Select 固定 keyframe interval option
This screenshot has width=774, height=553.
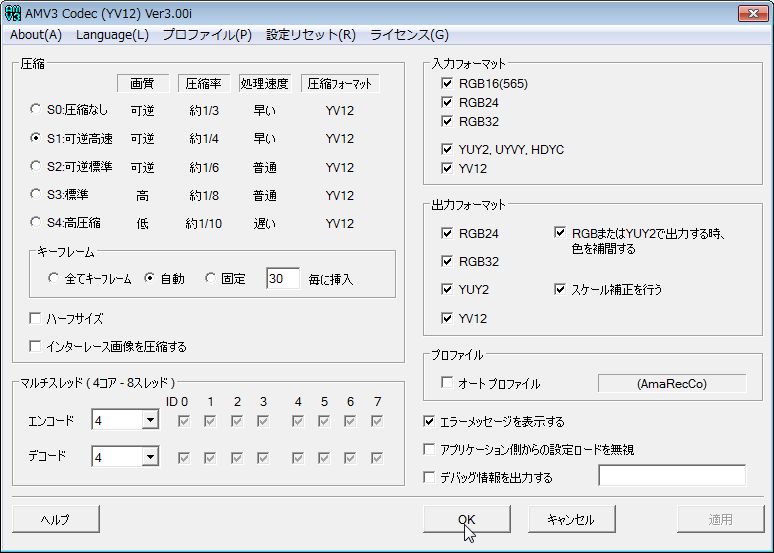211,280
